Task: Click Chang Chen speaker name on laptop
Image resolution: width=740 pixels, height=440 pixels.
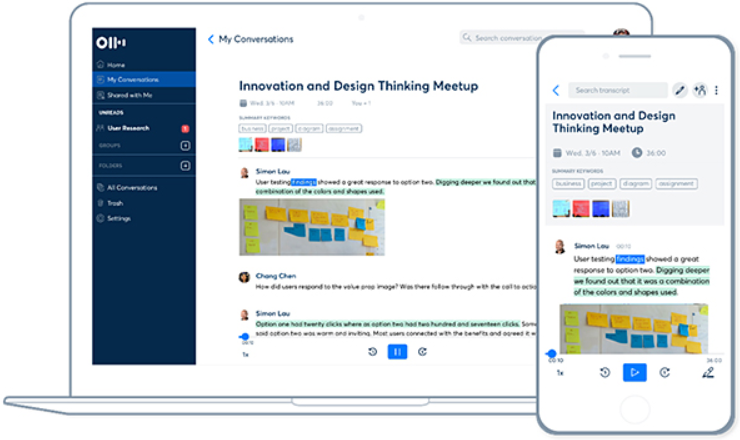Action: click(276, 276)
